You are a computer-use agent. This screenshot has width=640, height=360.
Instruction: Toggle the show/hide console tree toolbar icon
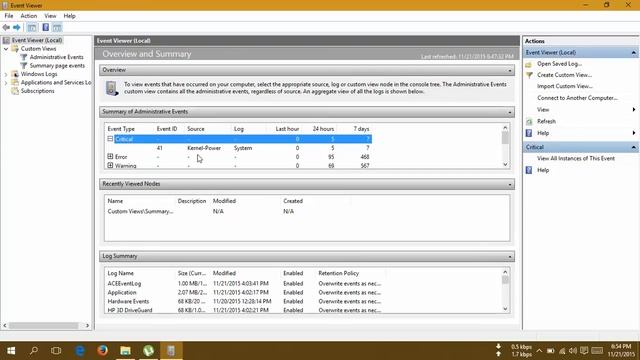tap(32, 27)
